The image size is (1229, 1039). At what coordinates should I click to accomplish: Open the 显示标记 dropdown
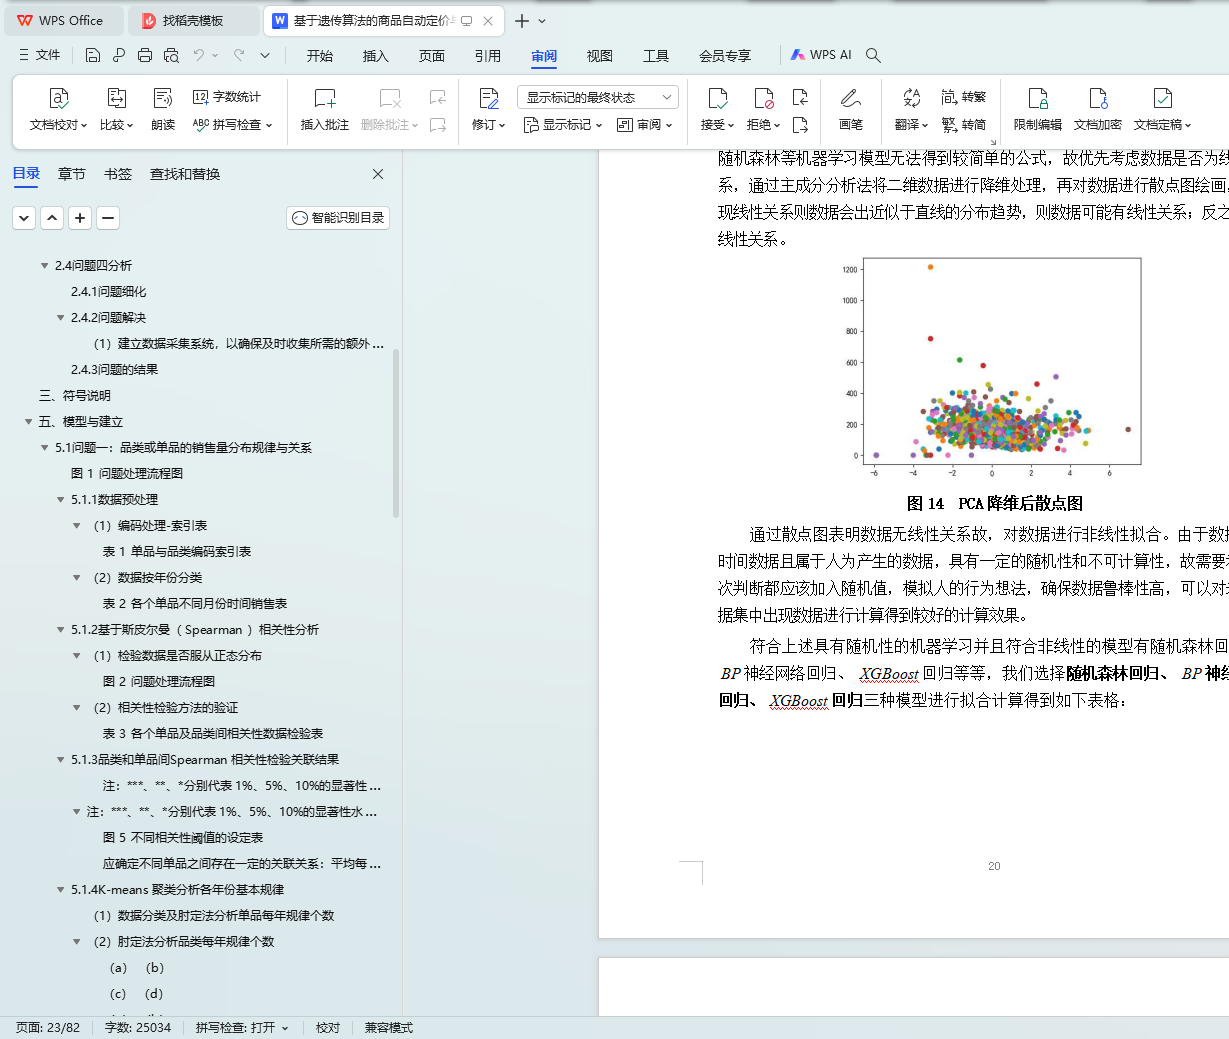(563, 125)
